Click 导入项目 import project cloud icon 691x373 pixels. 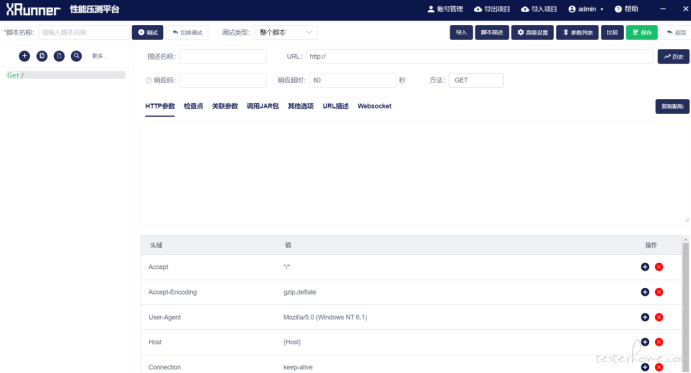539,9
